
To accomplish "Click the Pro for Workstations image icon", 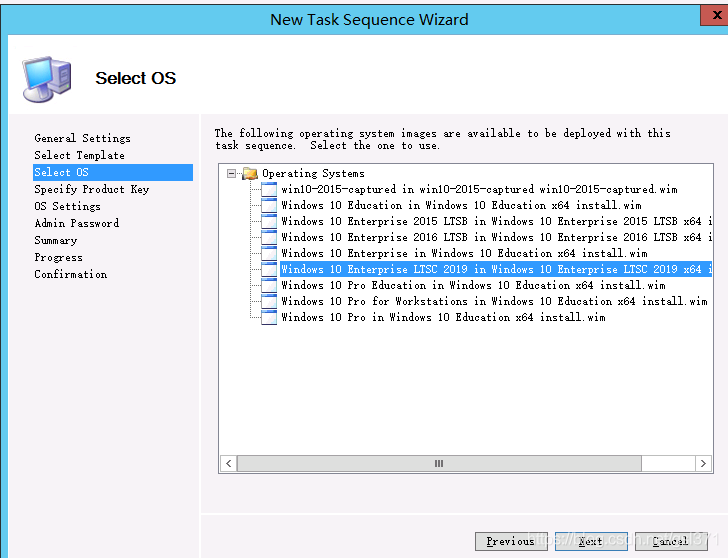I will 269,301.
